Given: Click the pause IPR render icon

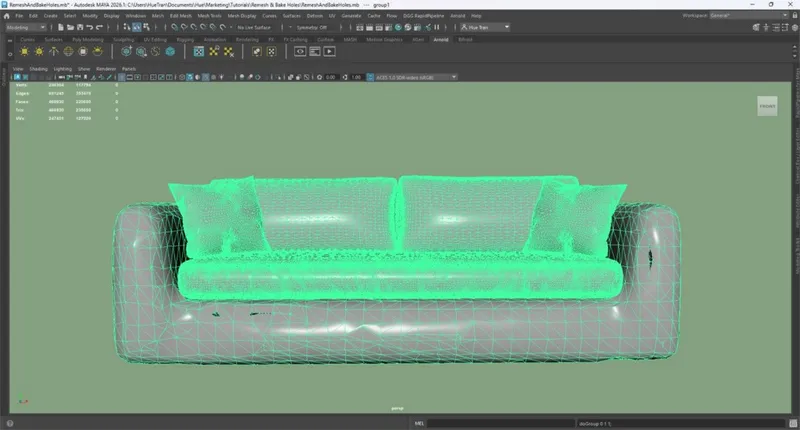Looking at the screenshot, I should tap(437, 27).
